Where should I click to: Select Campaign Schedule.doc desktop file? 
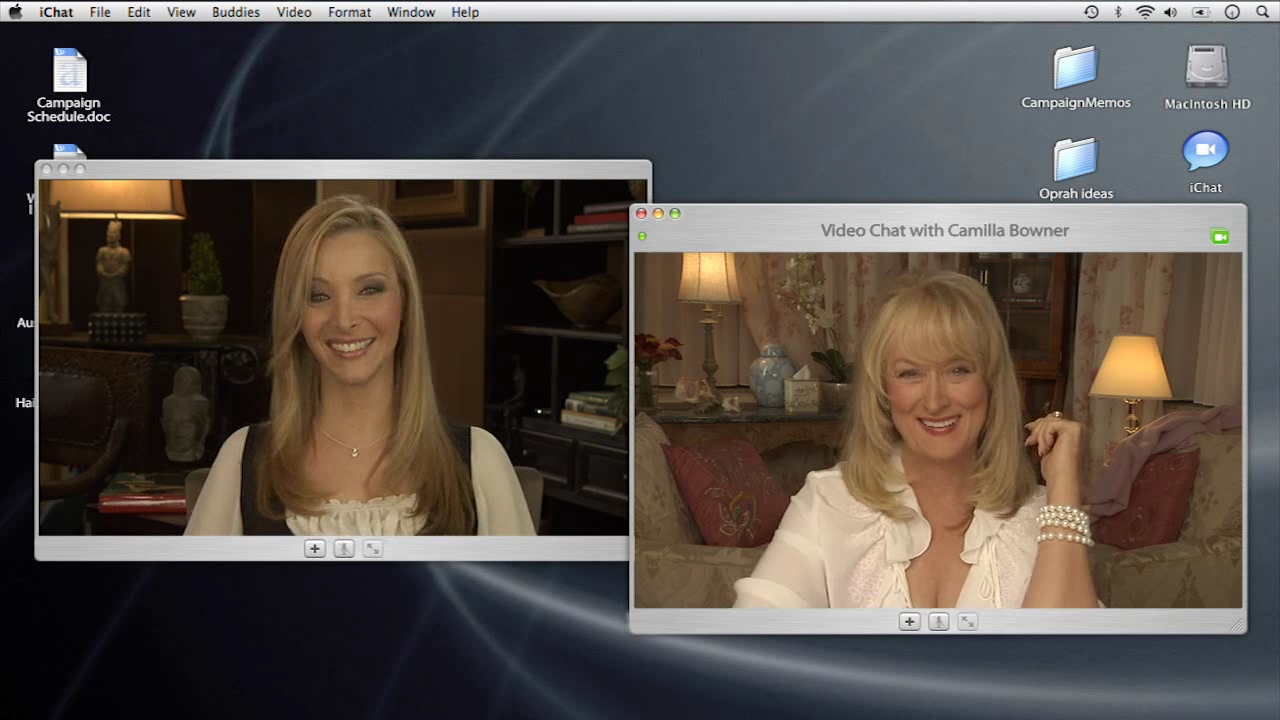coord(69,86)
